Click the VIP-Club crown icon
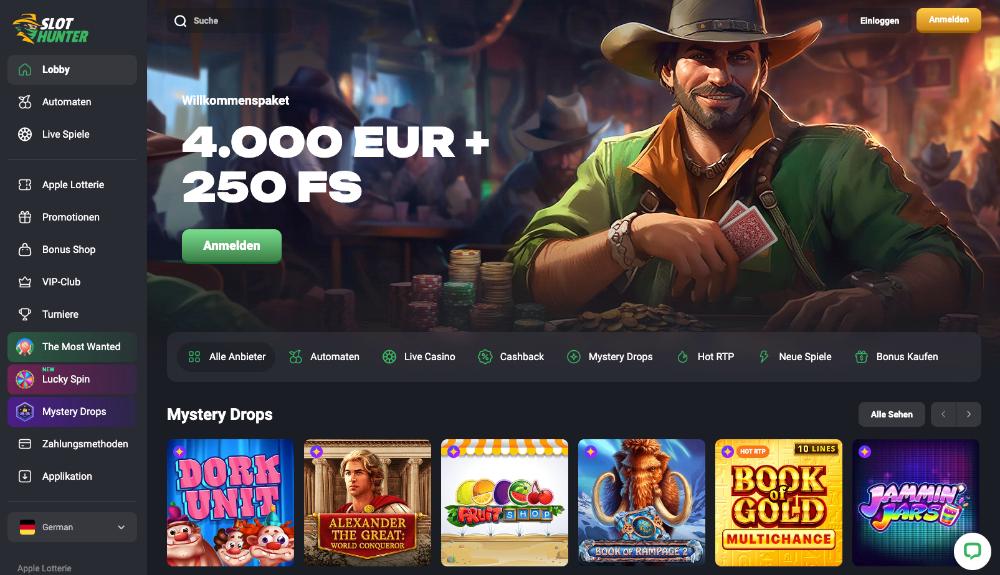Viewport: 1000px width, 575px height. pyautogui.click(x=25, y=282)
